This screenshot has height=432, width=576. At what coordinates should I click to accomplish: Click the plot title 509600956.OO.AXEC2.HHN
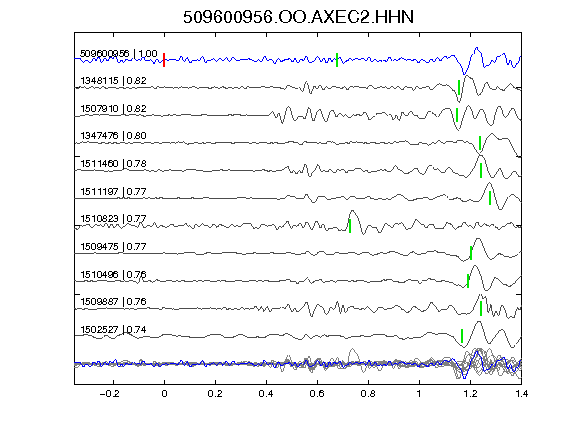pyautogui.click(x=298, y=17)
